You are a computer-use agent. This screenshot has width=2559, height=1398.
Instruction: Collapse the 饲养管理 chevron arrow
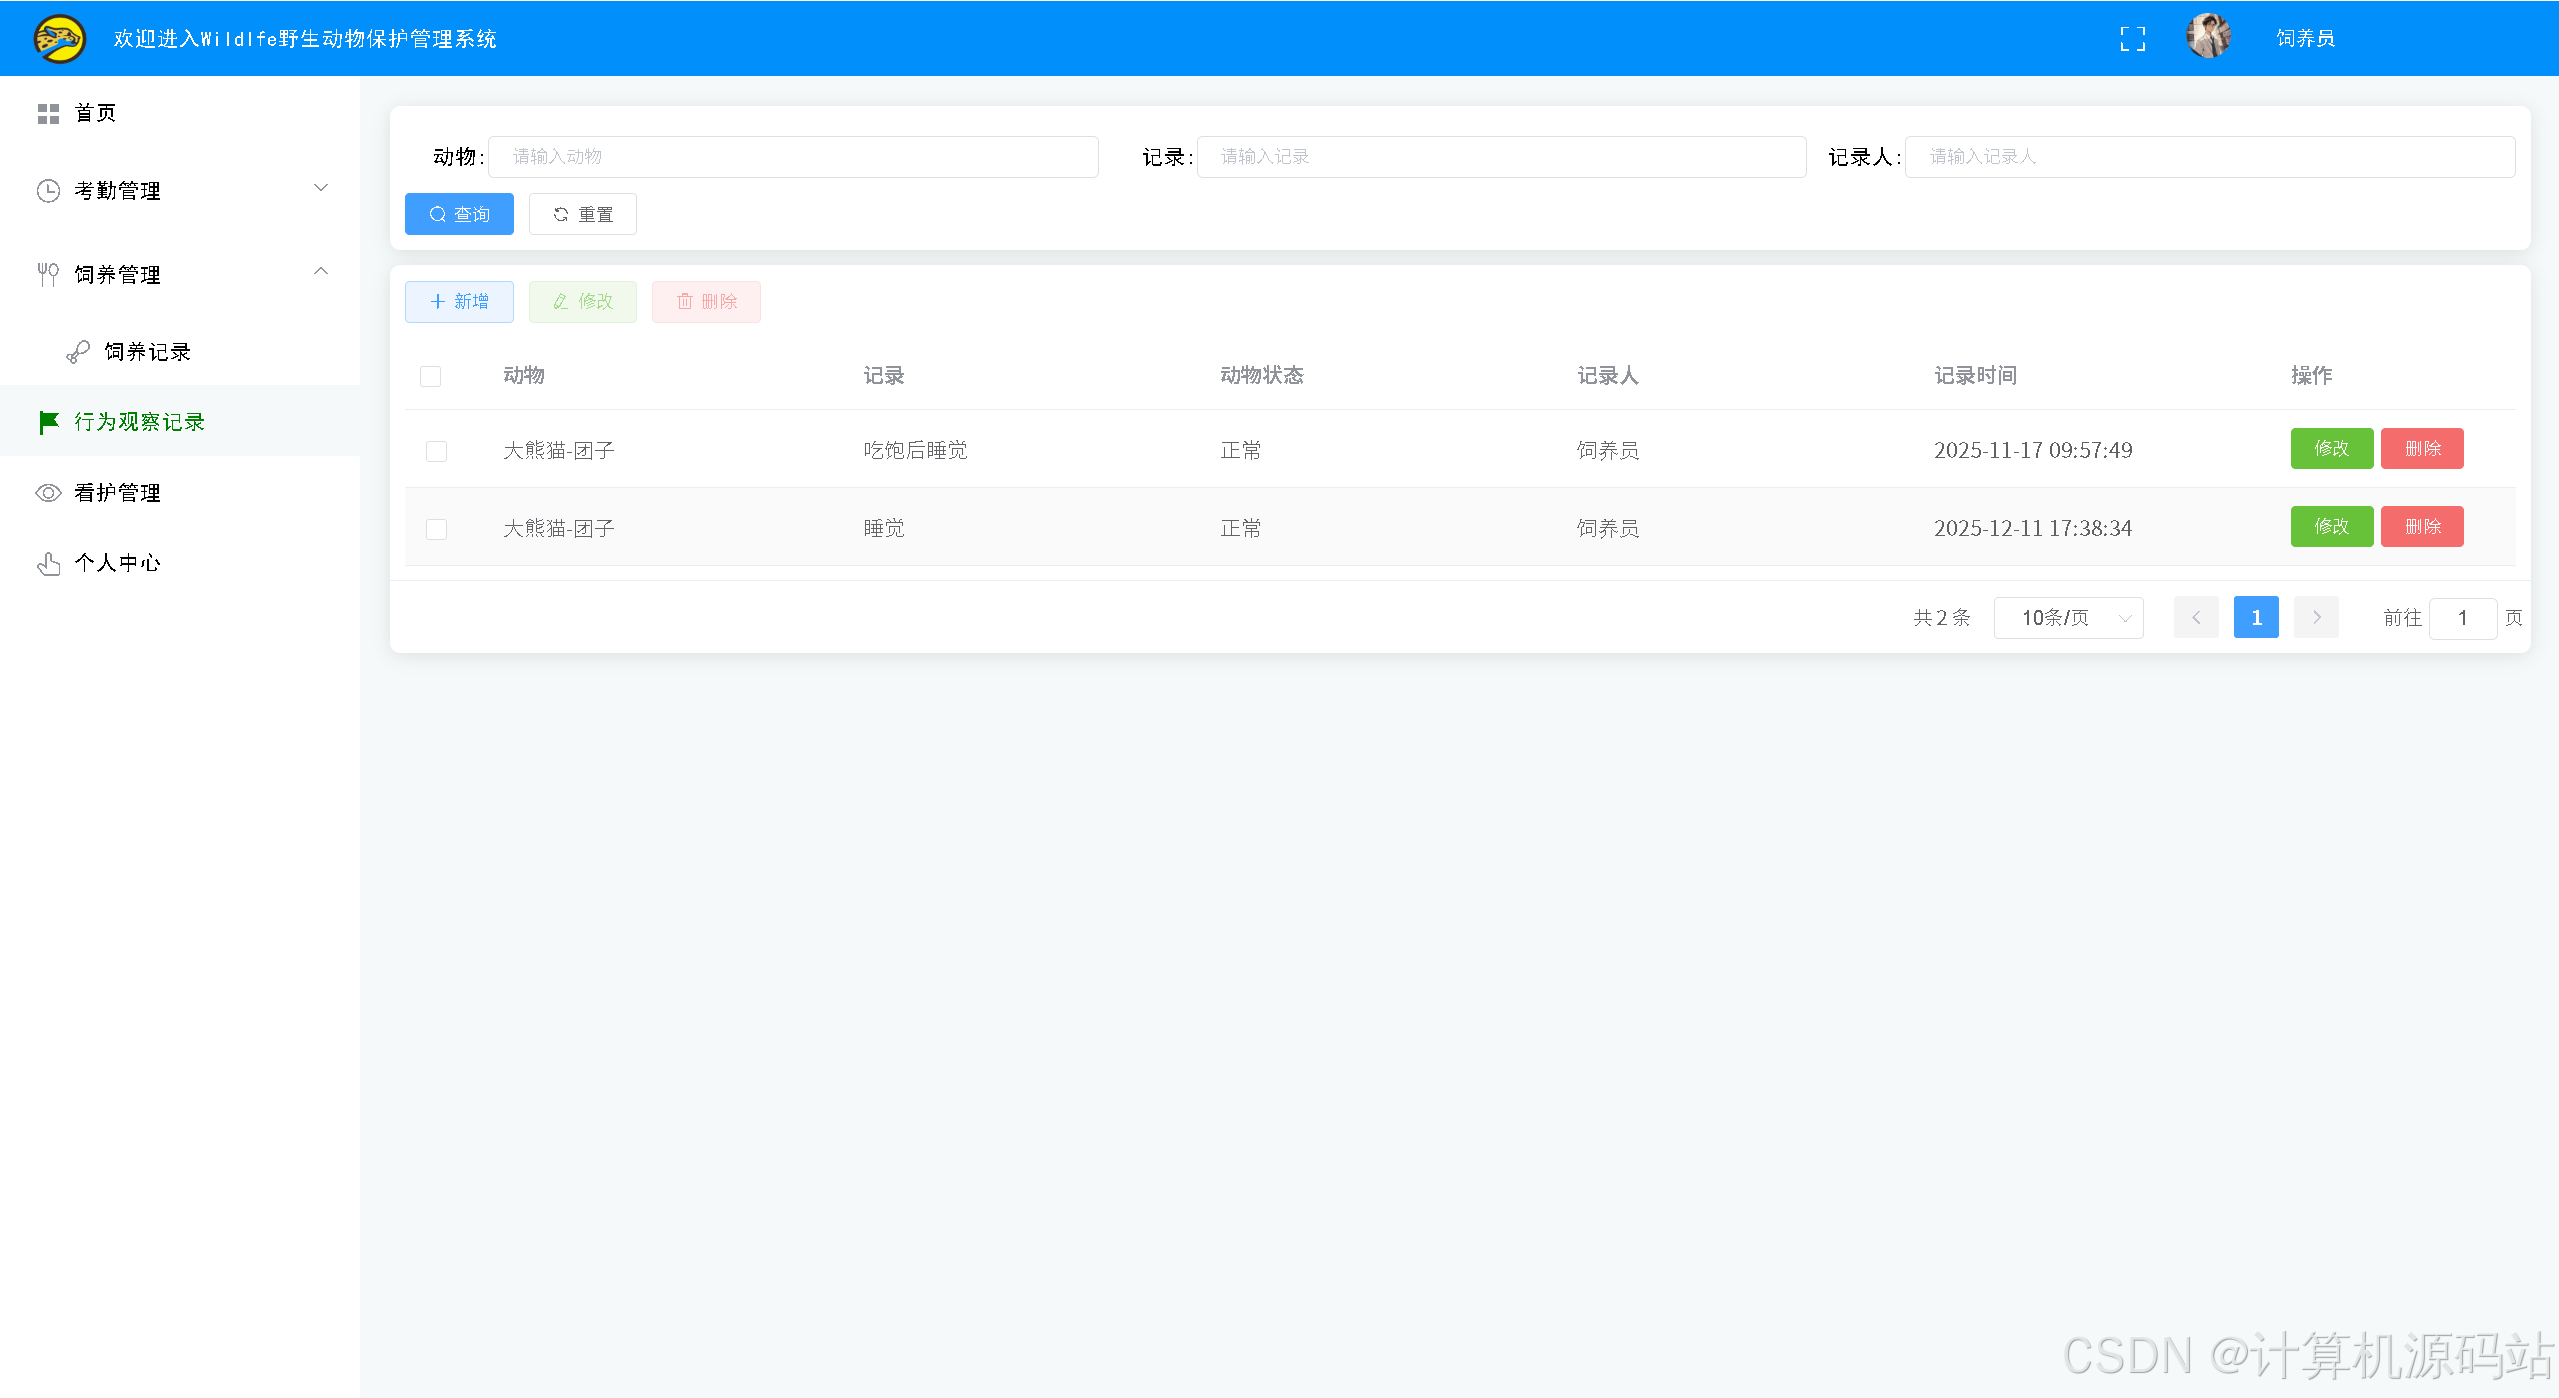321,271
